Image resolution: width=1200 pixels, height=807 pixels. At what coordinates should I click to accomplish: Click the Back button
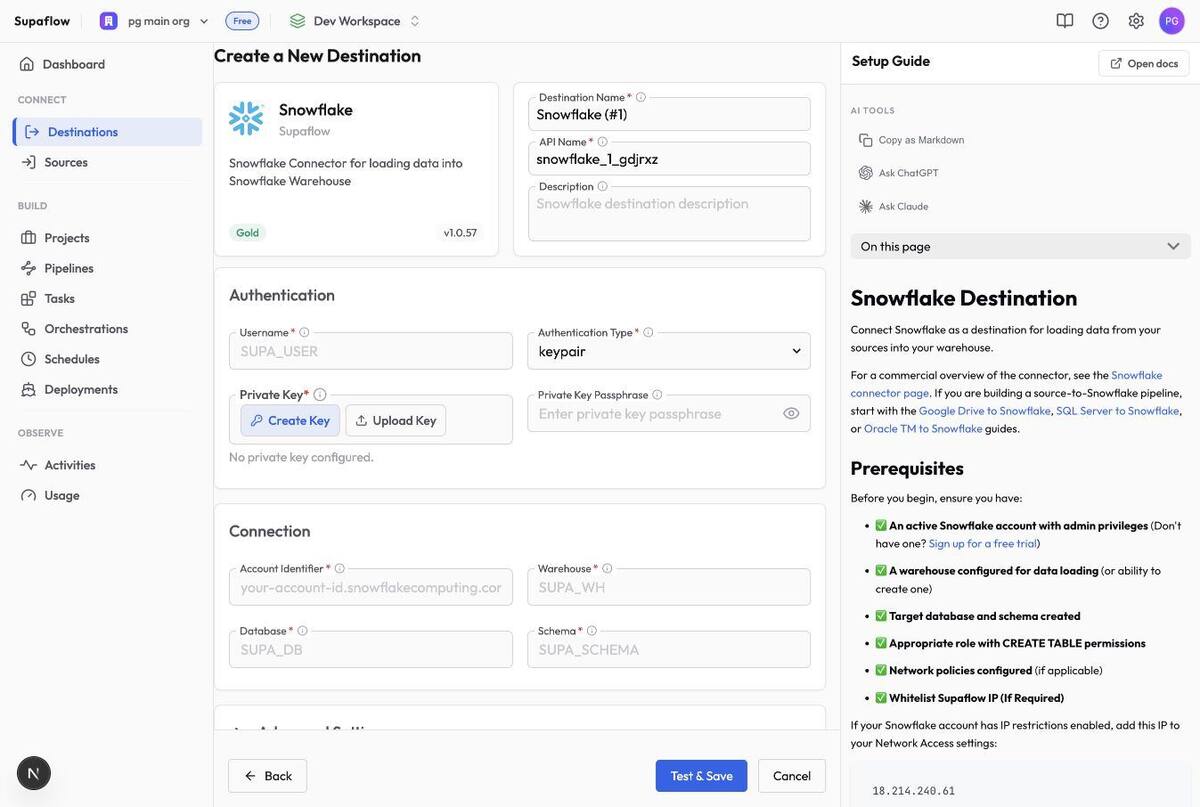click(x=267, y=776)
